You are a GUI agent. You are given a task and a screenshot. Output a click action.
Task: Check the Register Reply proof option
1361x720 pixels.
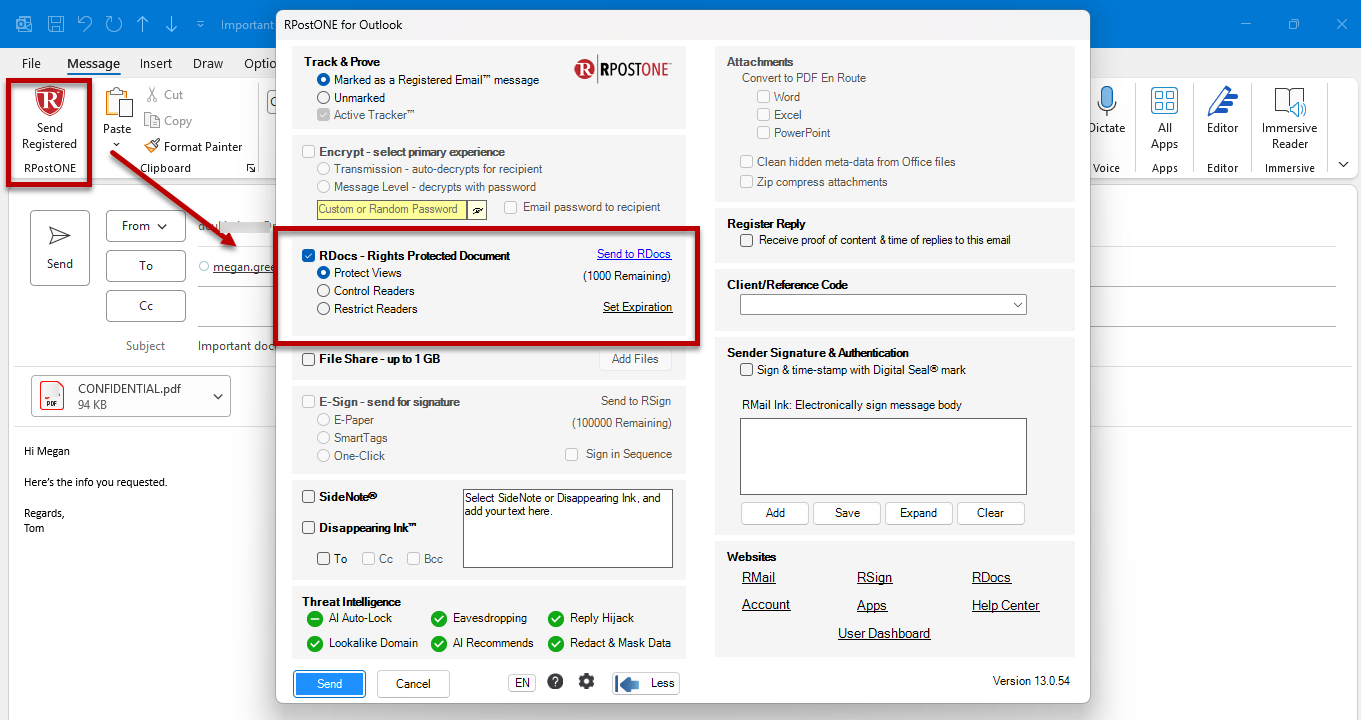coord(747,240)
